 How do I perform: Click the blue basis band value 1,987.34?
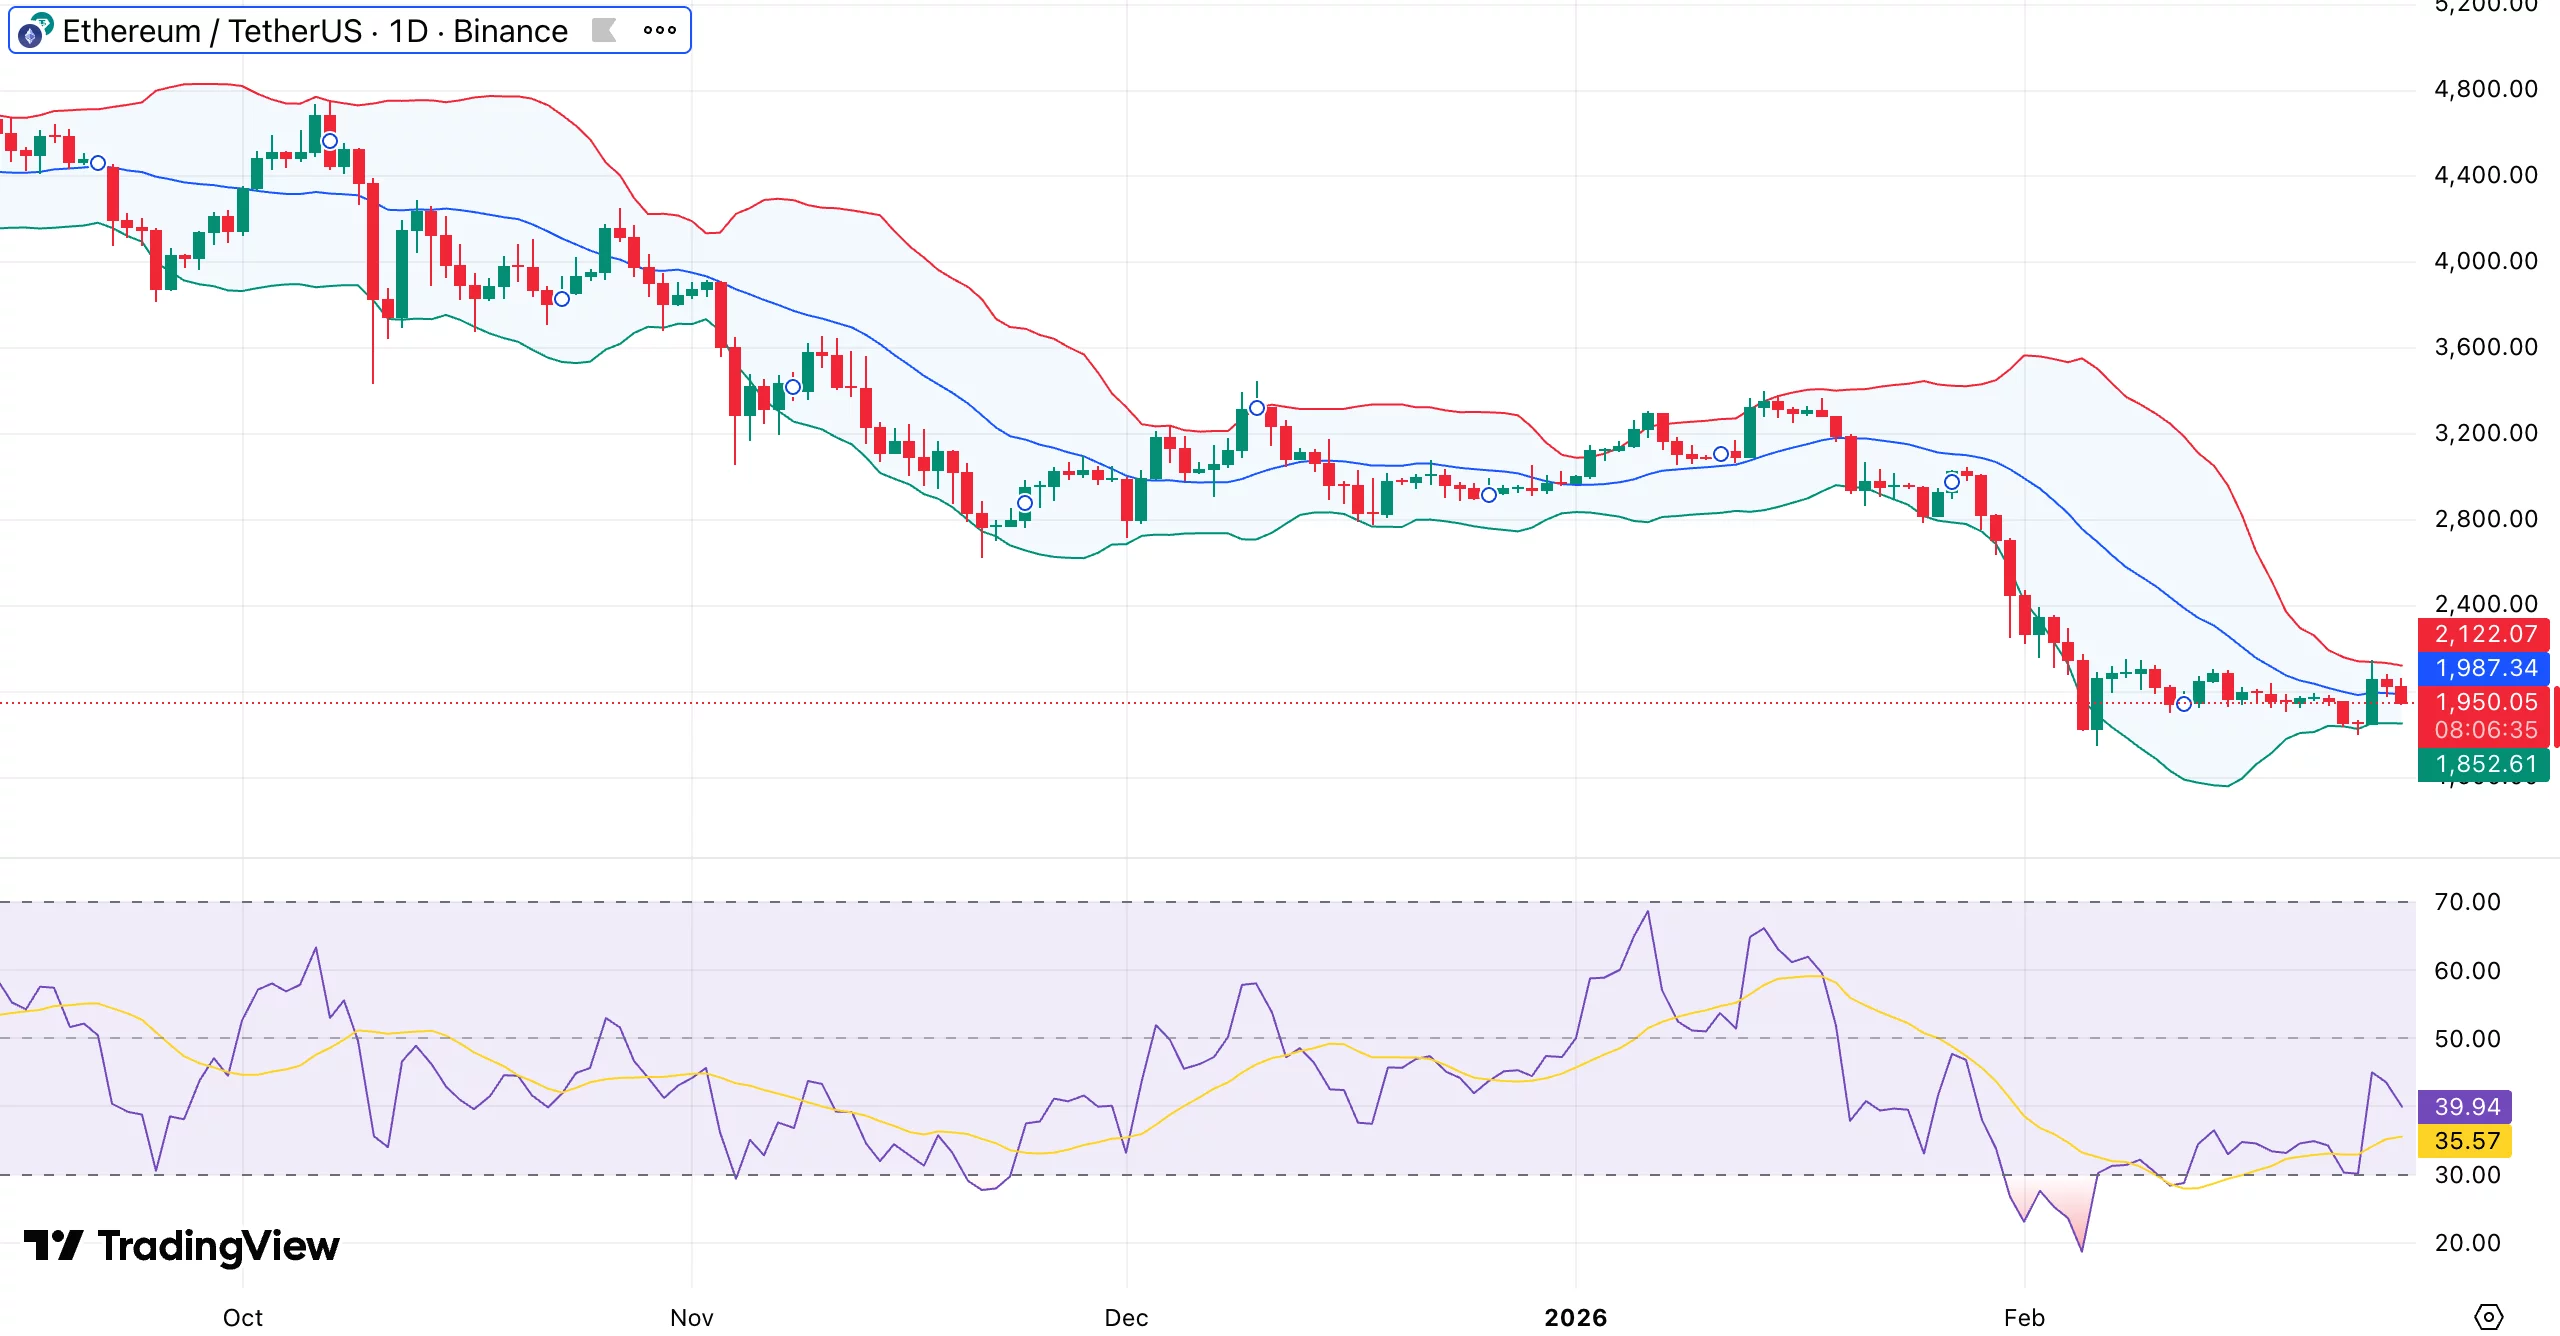(2487, 668)
